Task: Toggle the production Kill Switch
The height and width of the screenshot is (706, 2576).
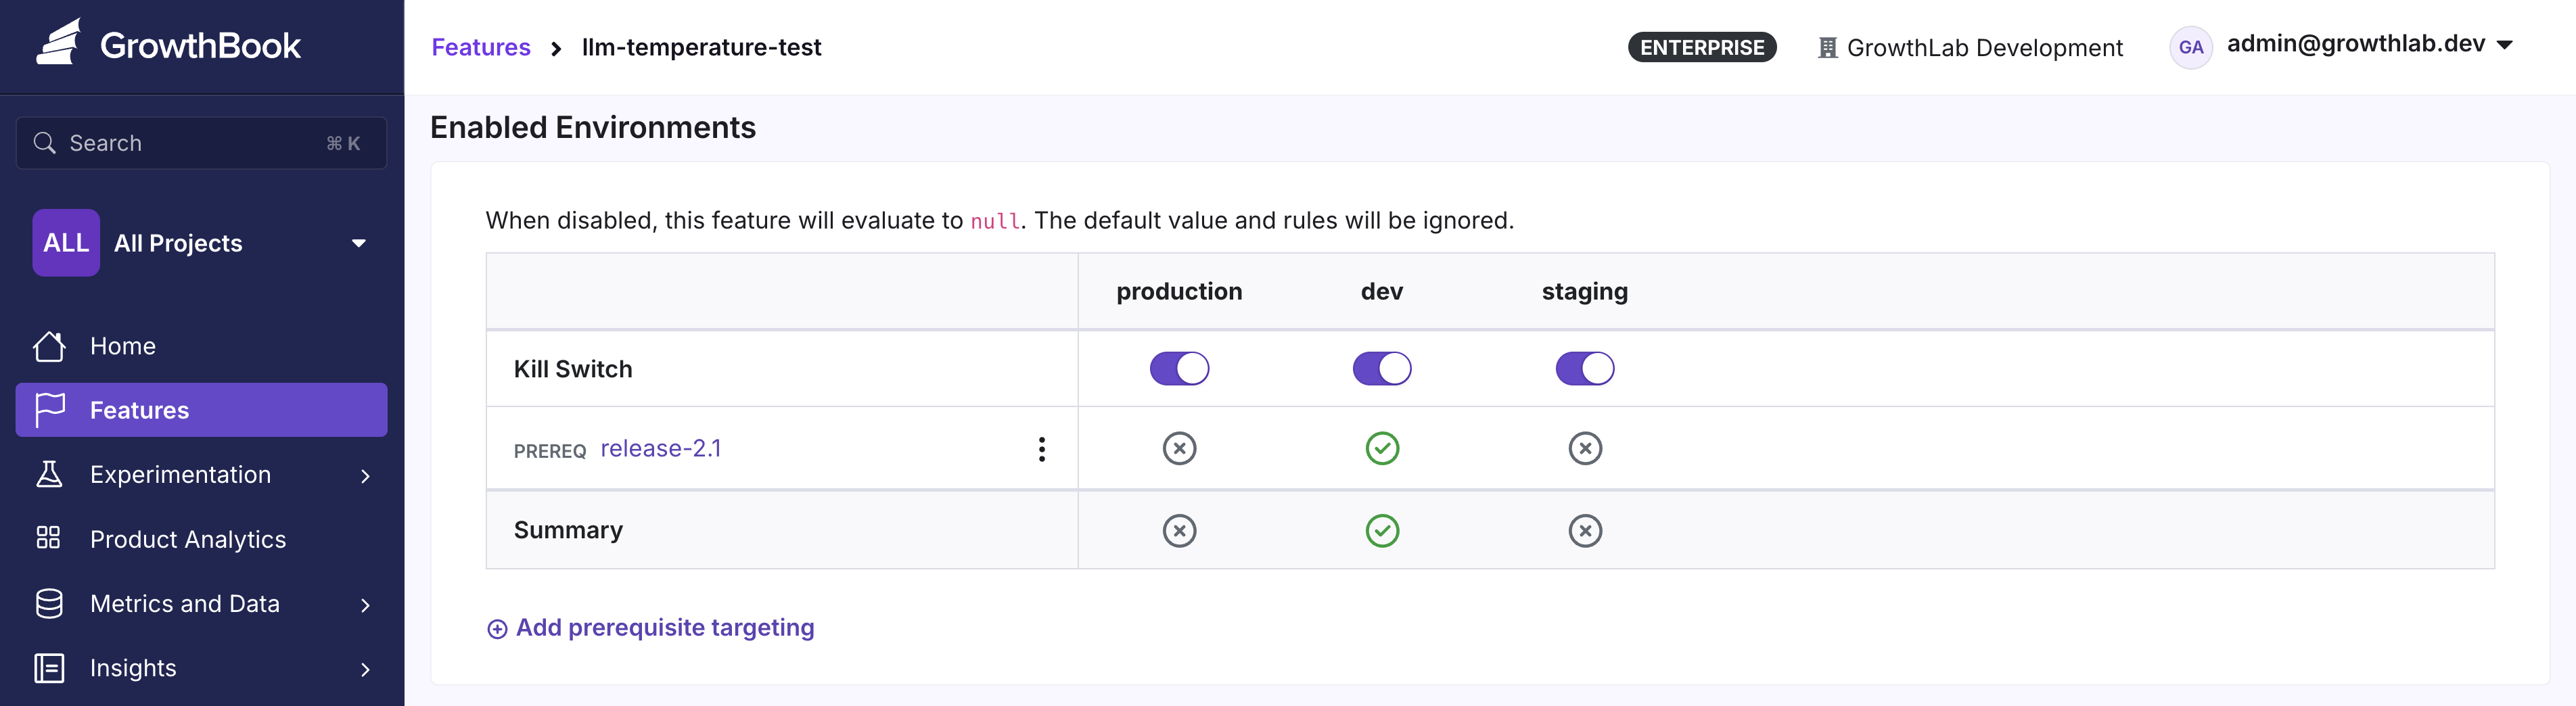Action: pyautogui.click(x=1179, y=368)
